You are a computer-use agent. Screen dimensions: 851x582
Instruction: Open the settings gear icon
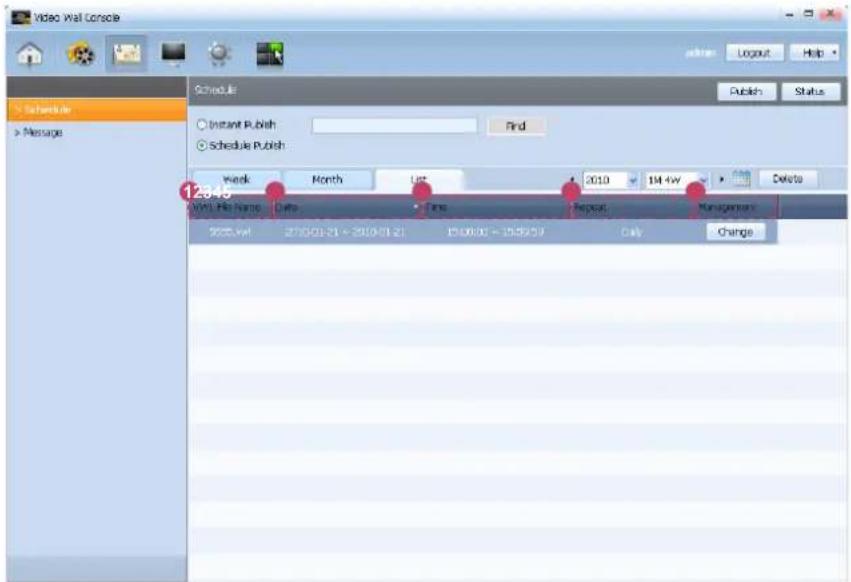pyautogui.click(x=219, y=54)
